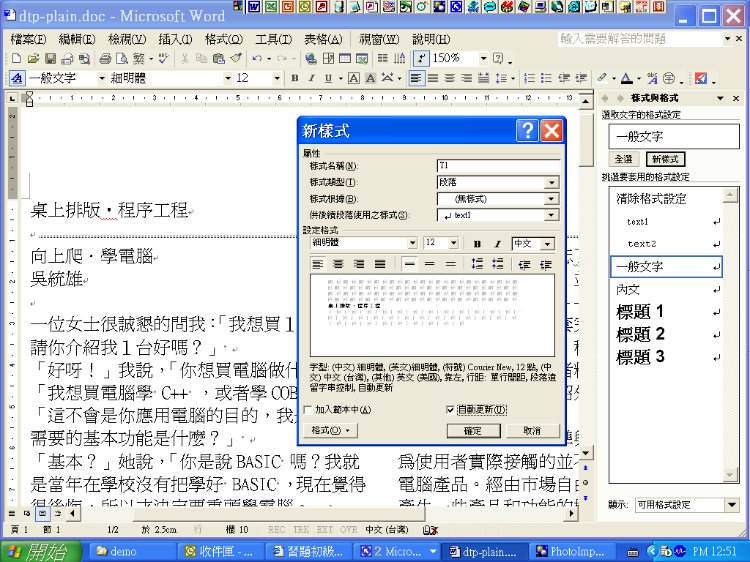The width and height of the screenshot is (750, 562).
Task: Click the 取消 button
Action: pyautogui.click(x=532, y=431)
